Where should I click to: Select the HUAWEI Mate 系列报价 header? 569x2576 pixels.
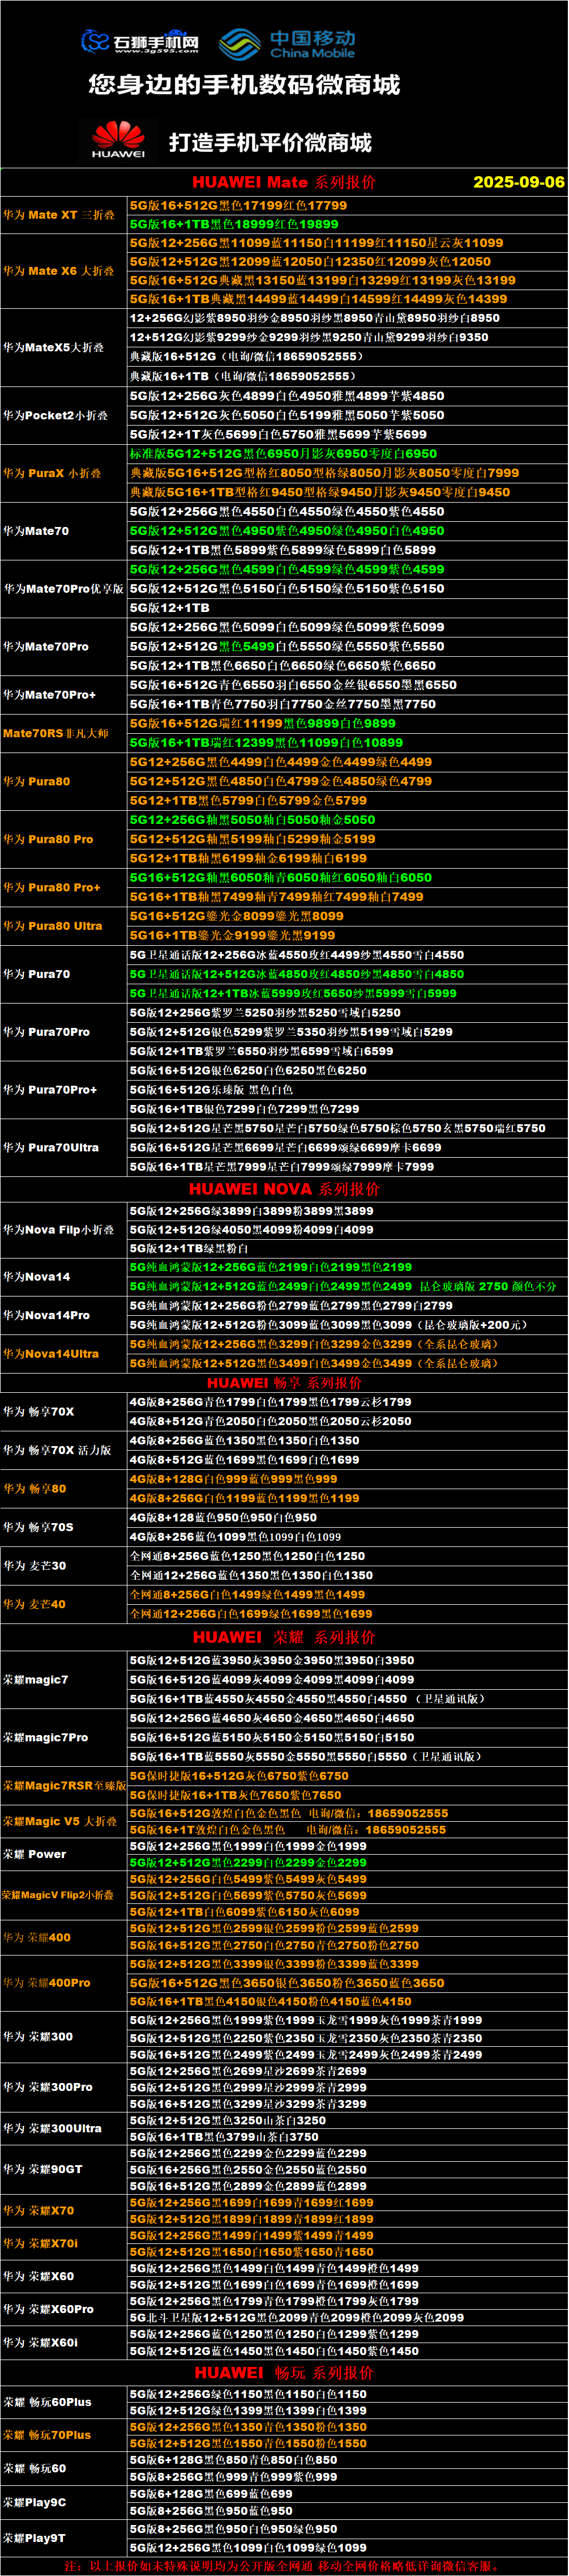284,182
